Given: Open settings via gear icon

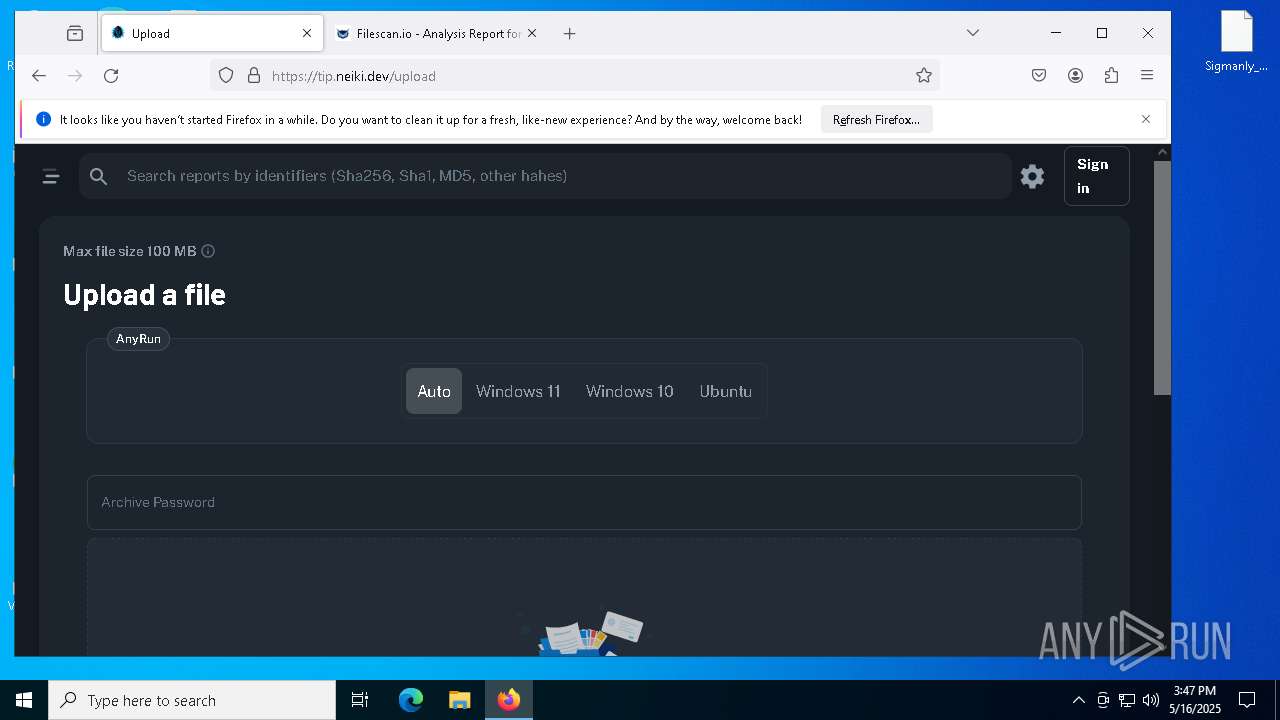Looking at the screenshot, I should pos(1032,177).
